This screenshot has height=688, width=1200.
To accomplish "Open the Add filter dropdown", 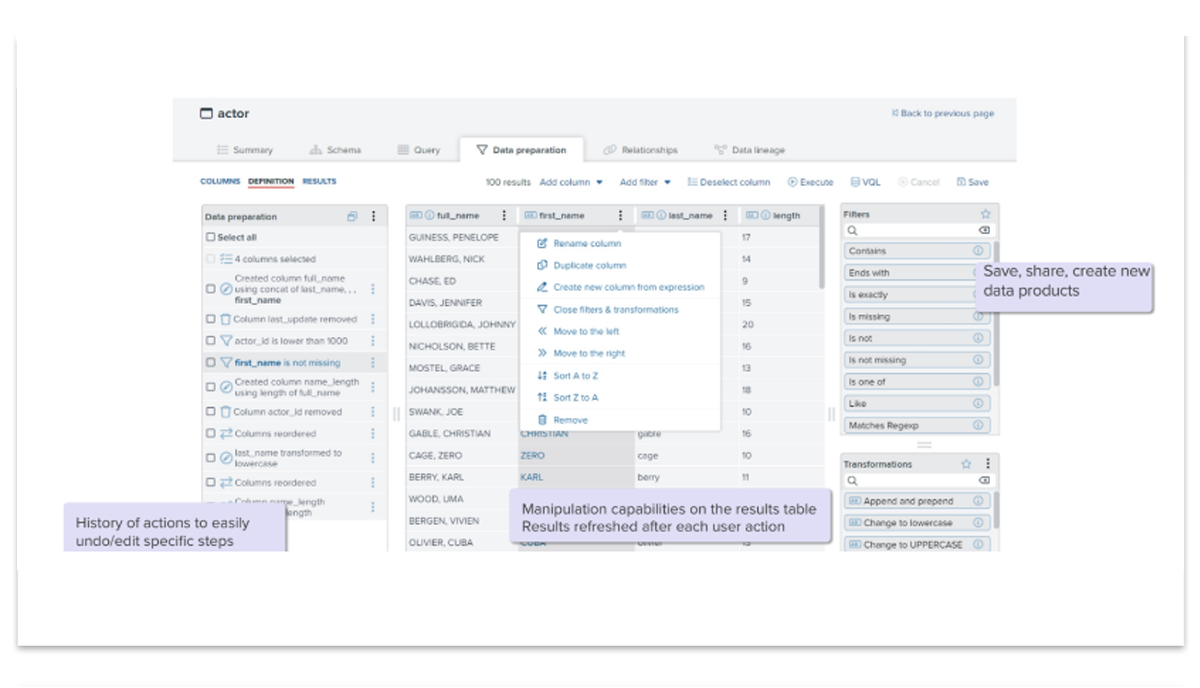I will click(x=645, y=182).
